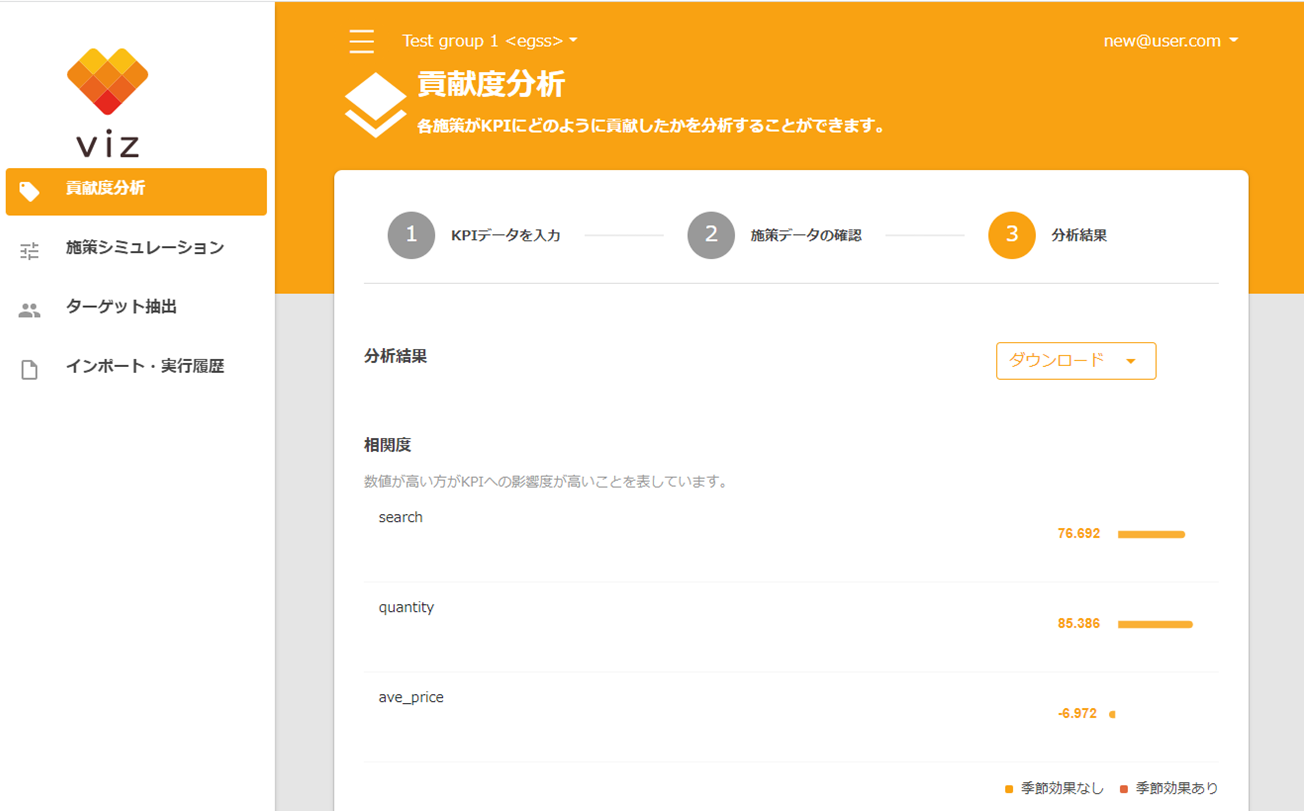Click the 貢献度分析 page title
Screen dimensions: 1304x811
point(491,84)
